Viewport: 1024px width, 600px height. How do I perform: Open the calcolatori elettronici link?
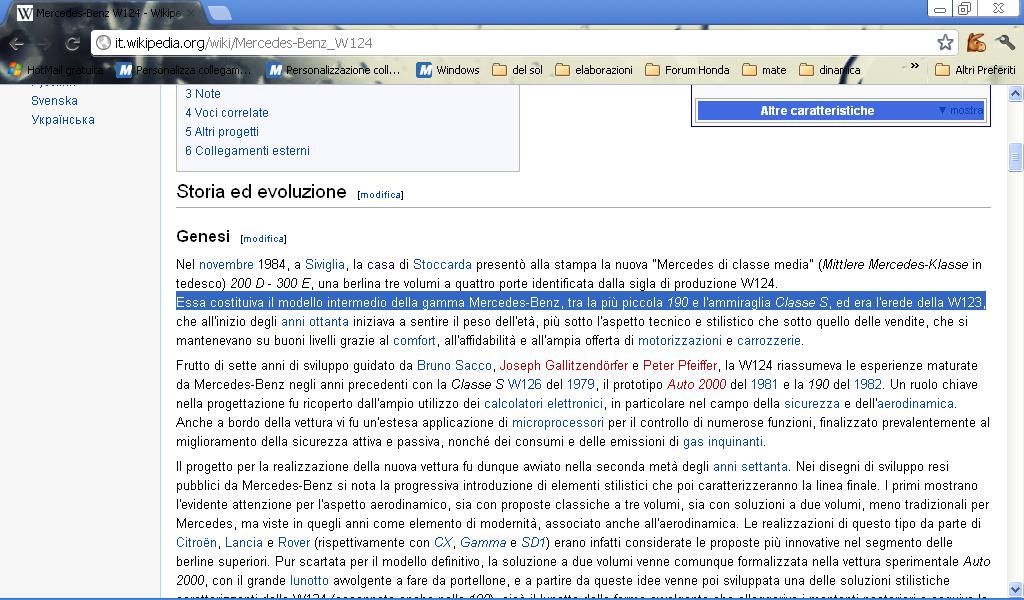pyautogui.click(x=543, y=403)
